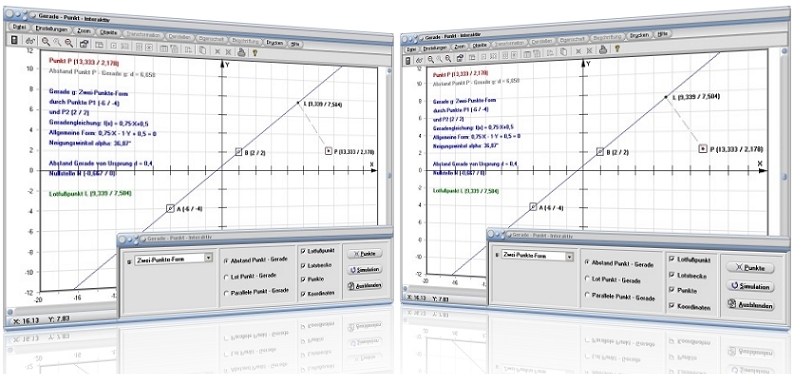Click the zoom-in magnifier in the left window
The height and width of the screenshot is (374, 794).
(46, 42)
